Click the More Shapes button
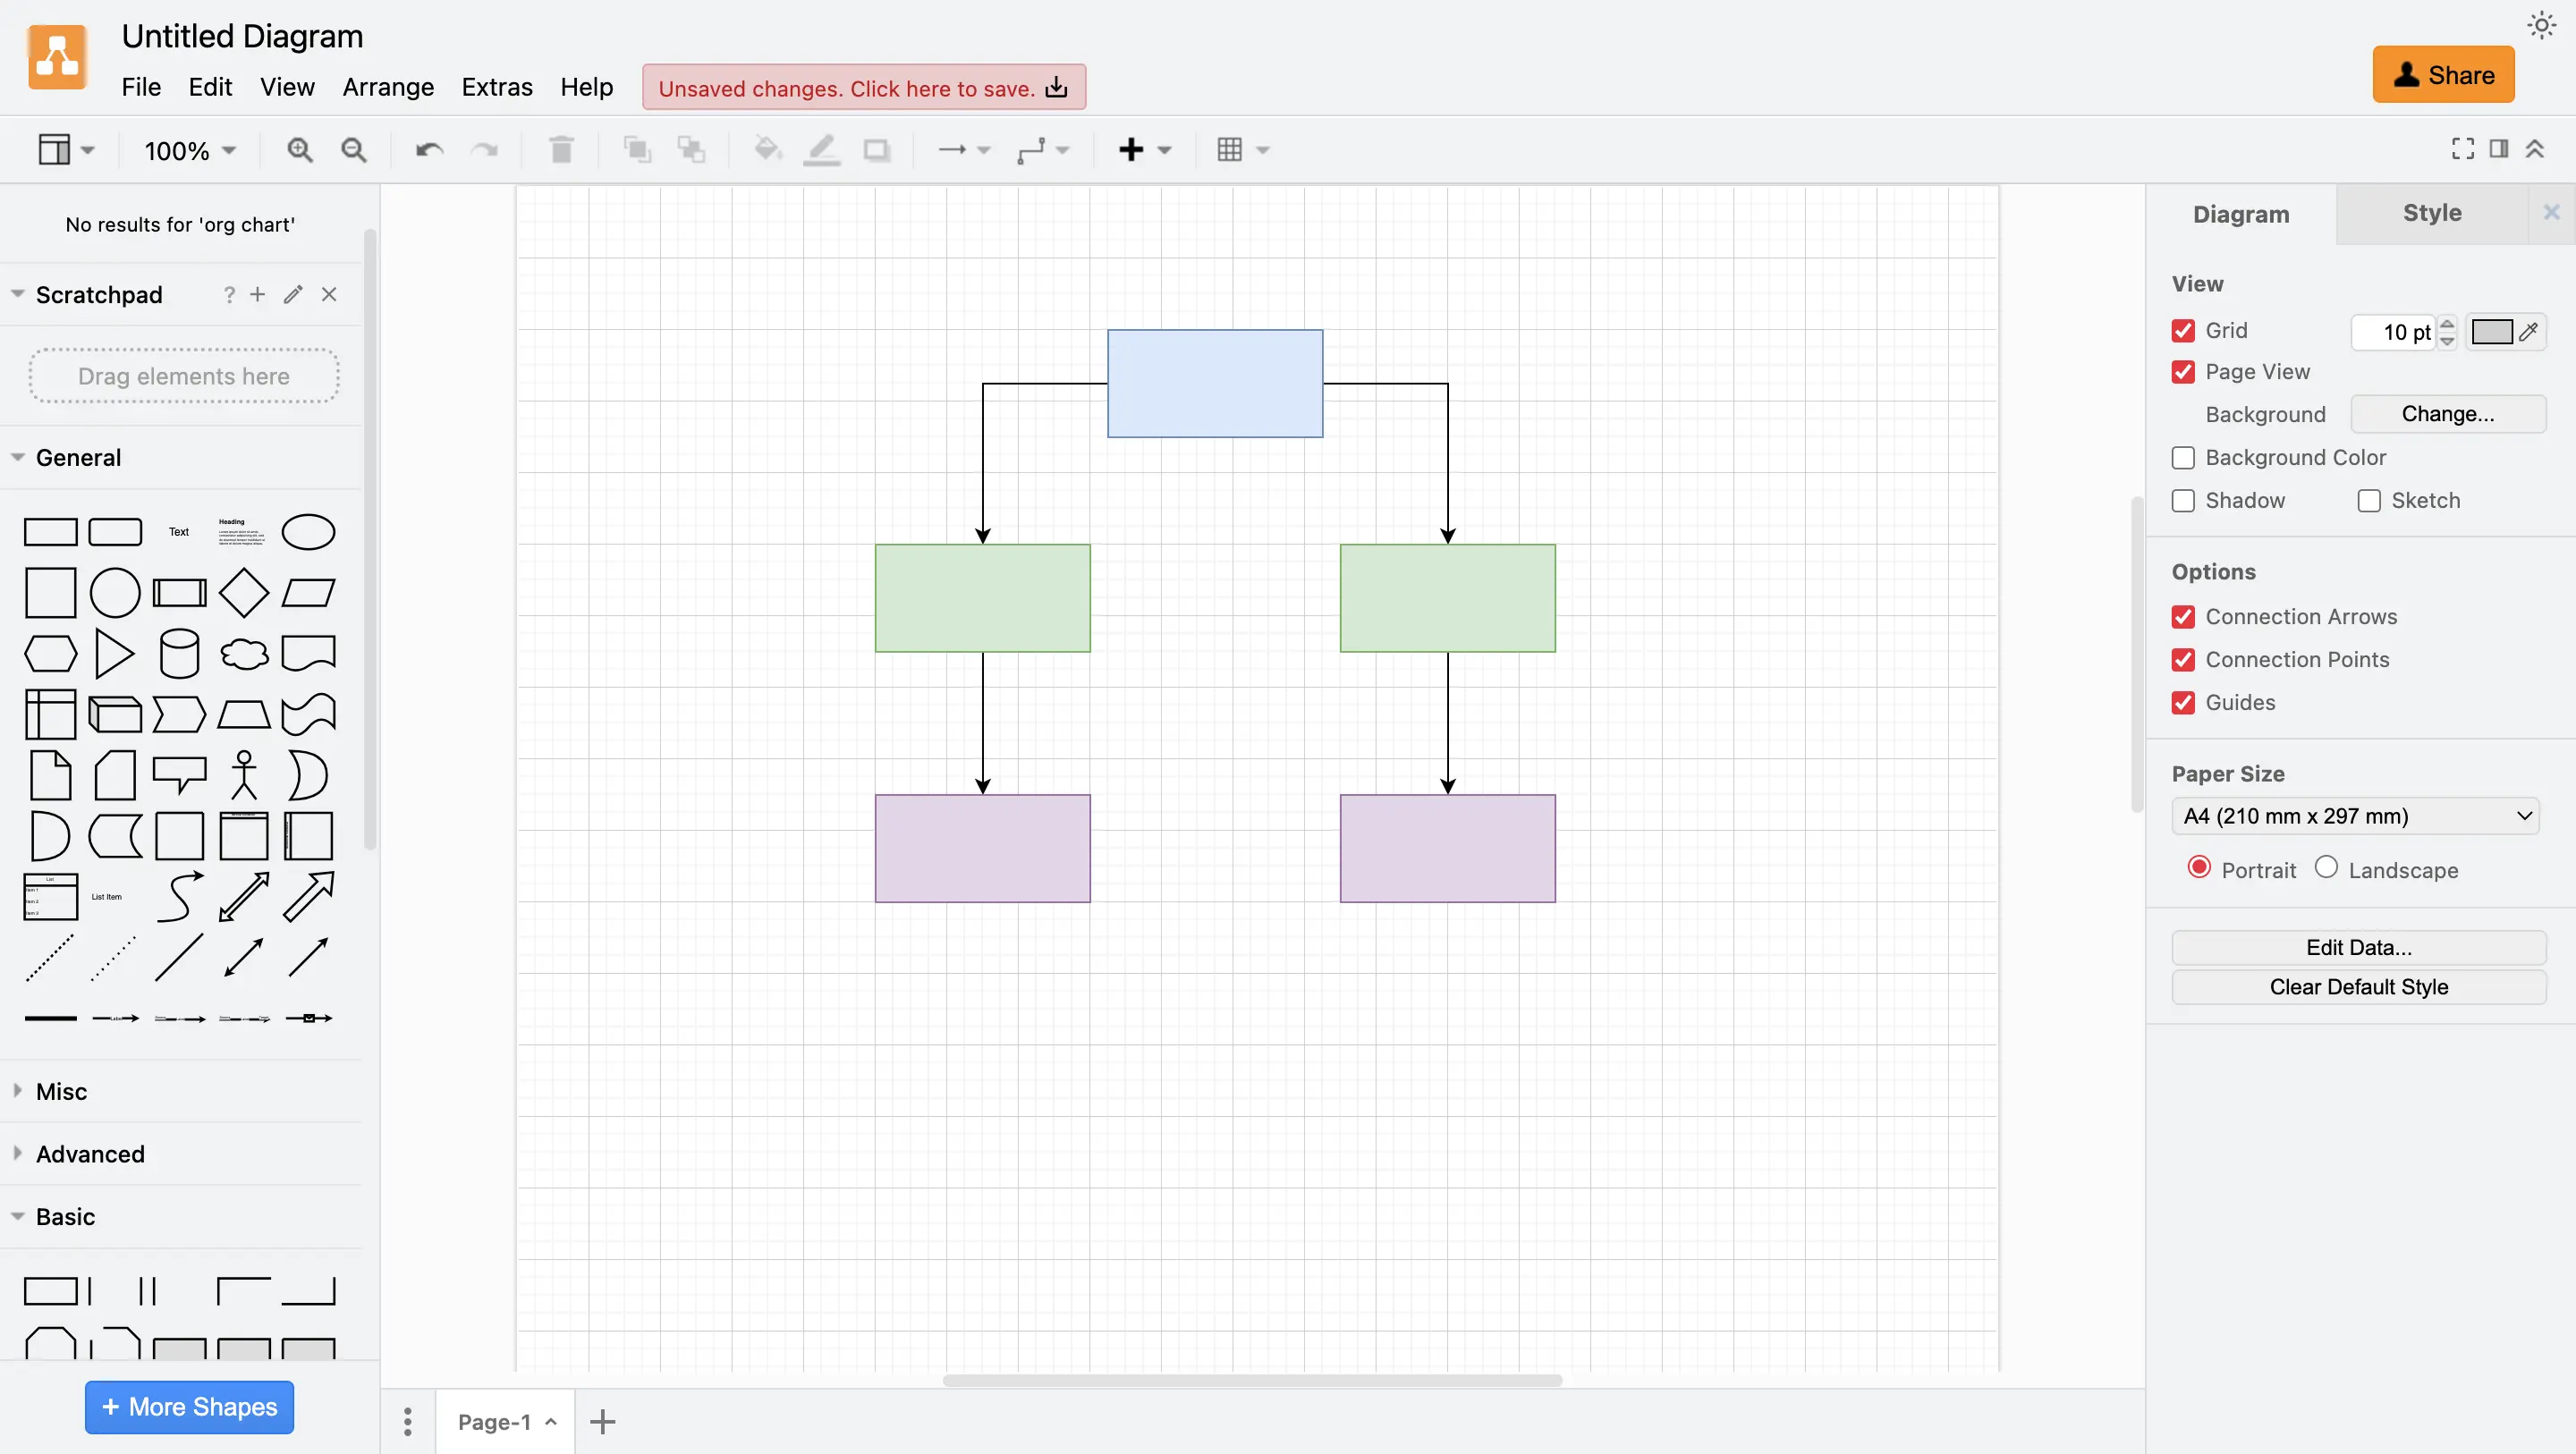This screenshot has height=1454, width=2576. click(x=189, y=1407)
